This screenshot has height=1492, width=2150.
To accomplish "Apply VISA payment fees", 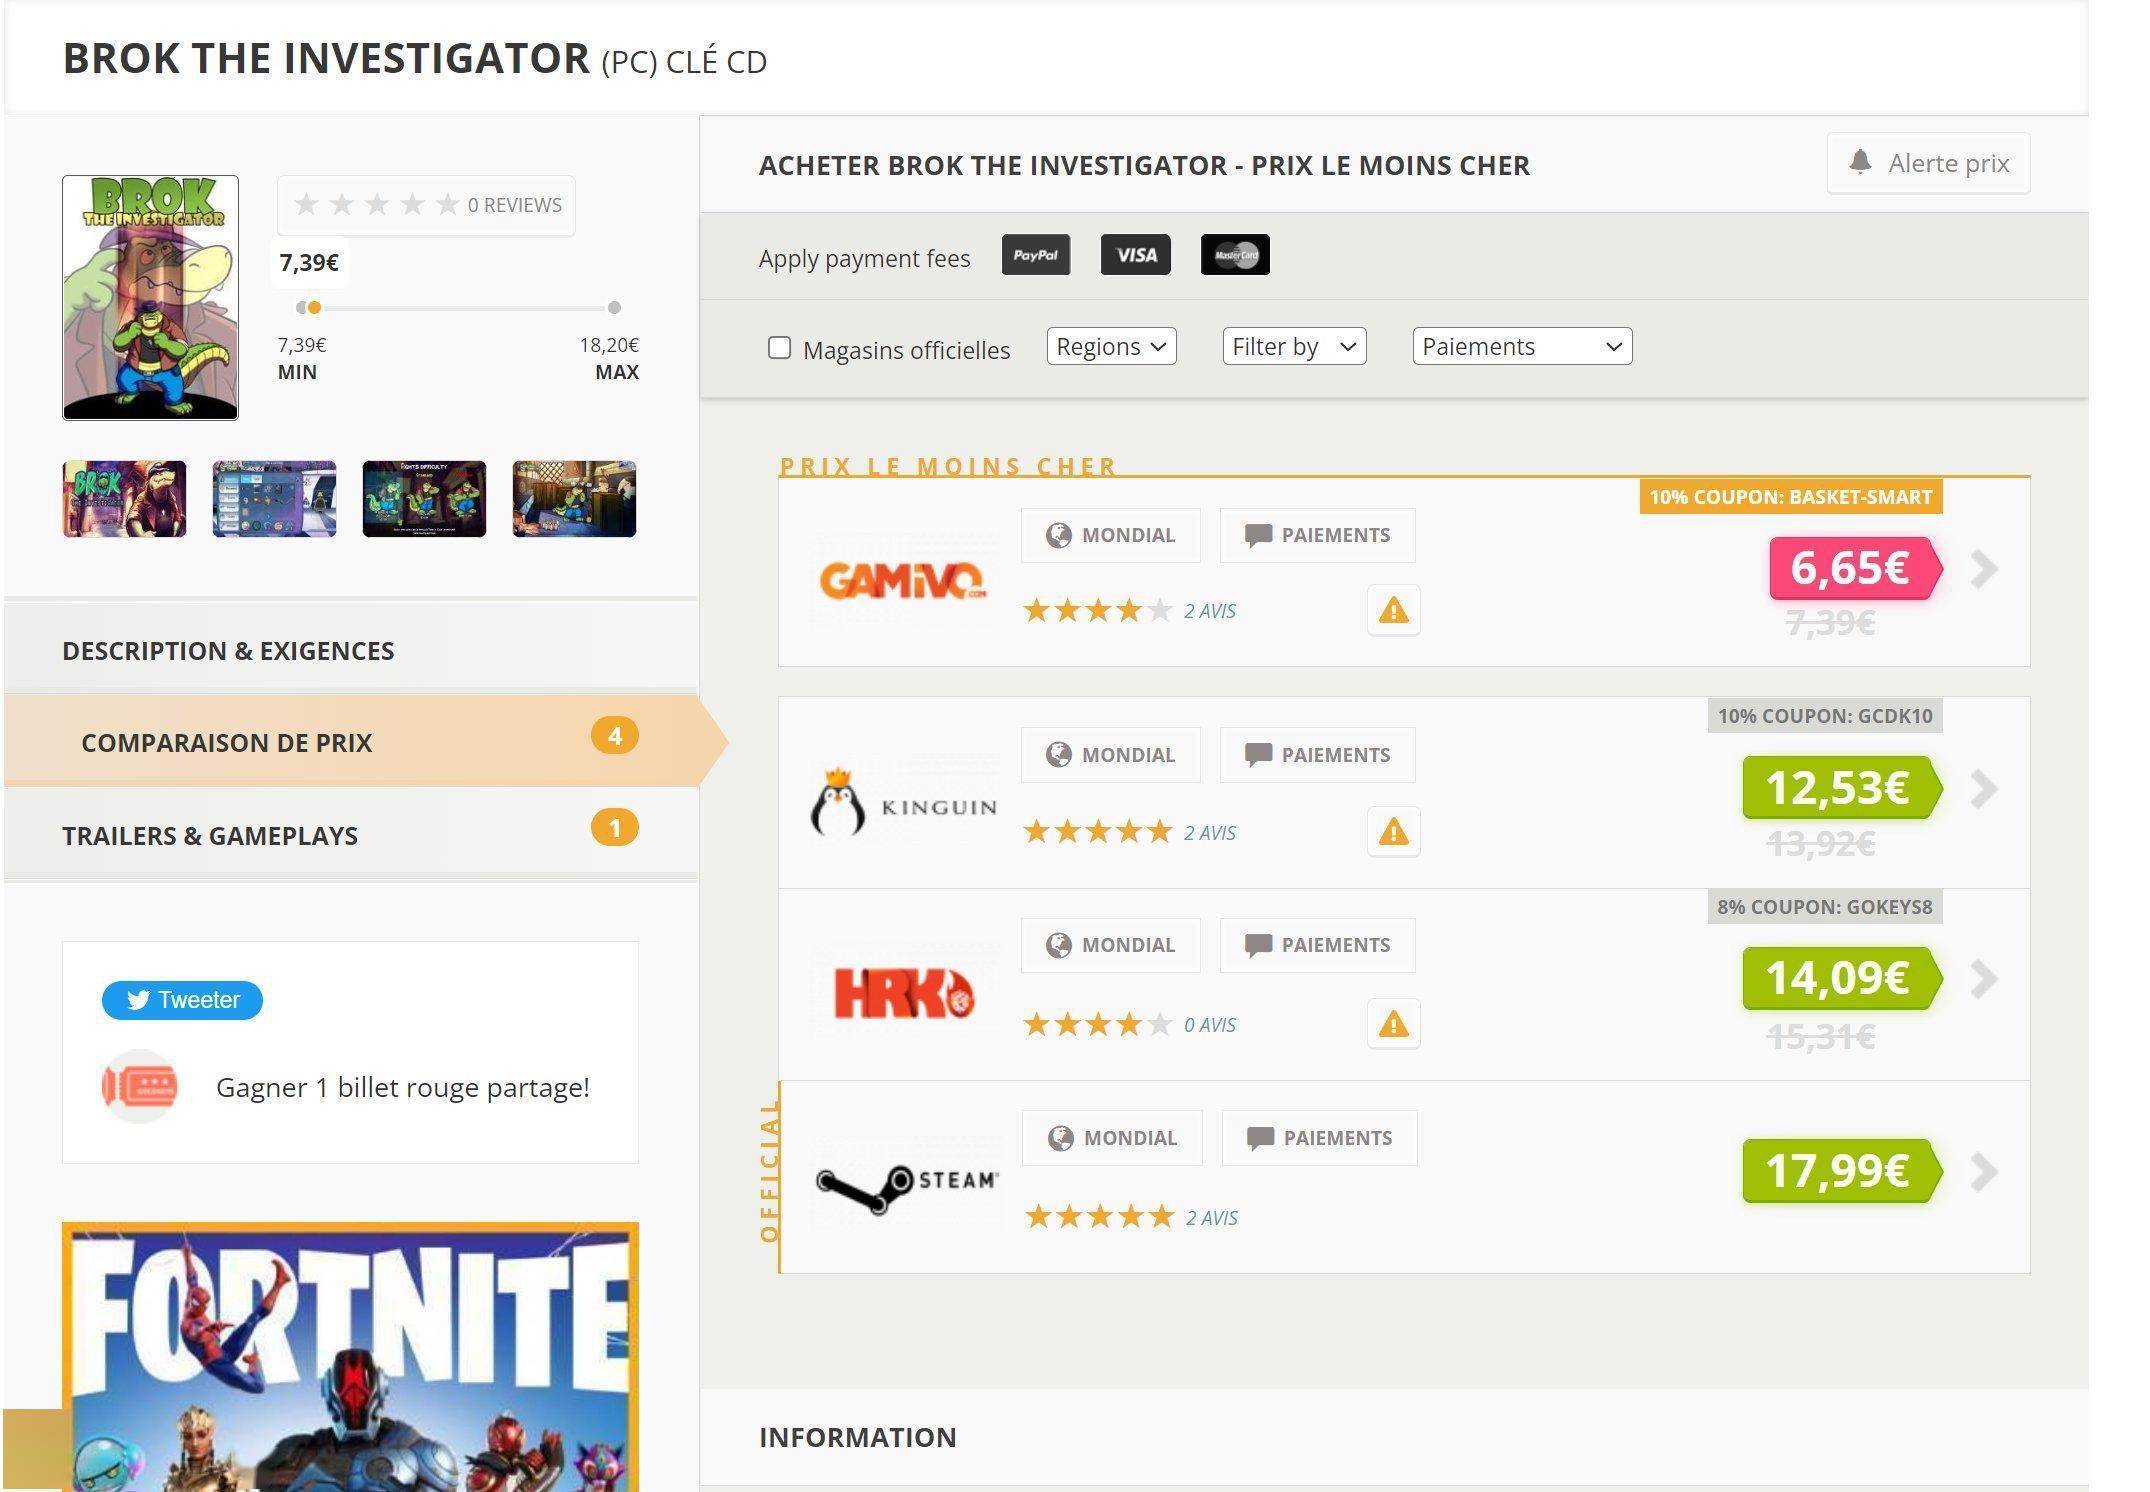I will coord(1135,255).
